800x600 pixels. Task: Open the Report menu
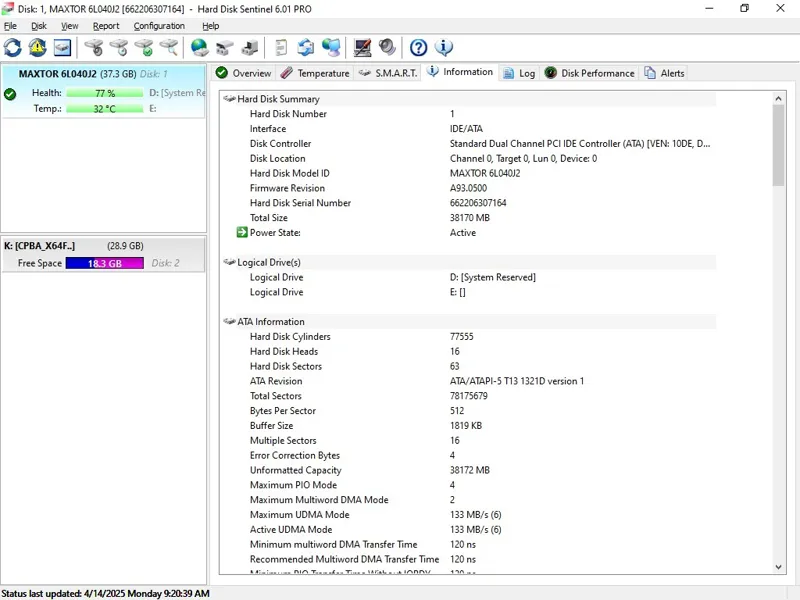click(106, 26)
